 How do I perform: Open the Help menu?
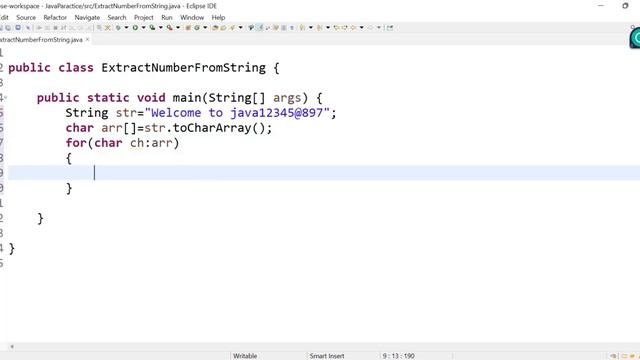pos(218,18)
